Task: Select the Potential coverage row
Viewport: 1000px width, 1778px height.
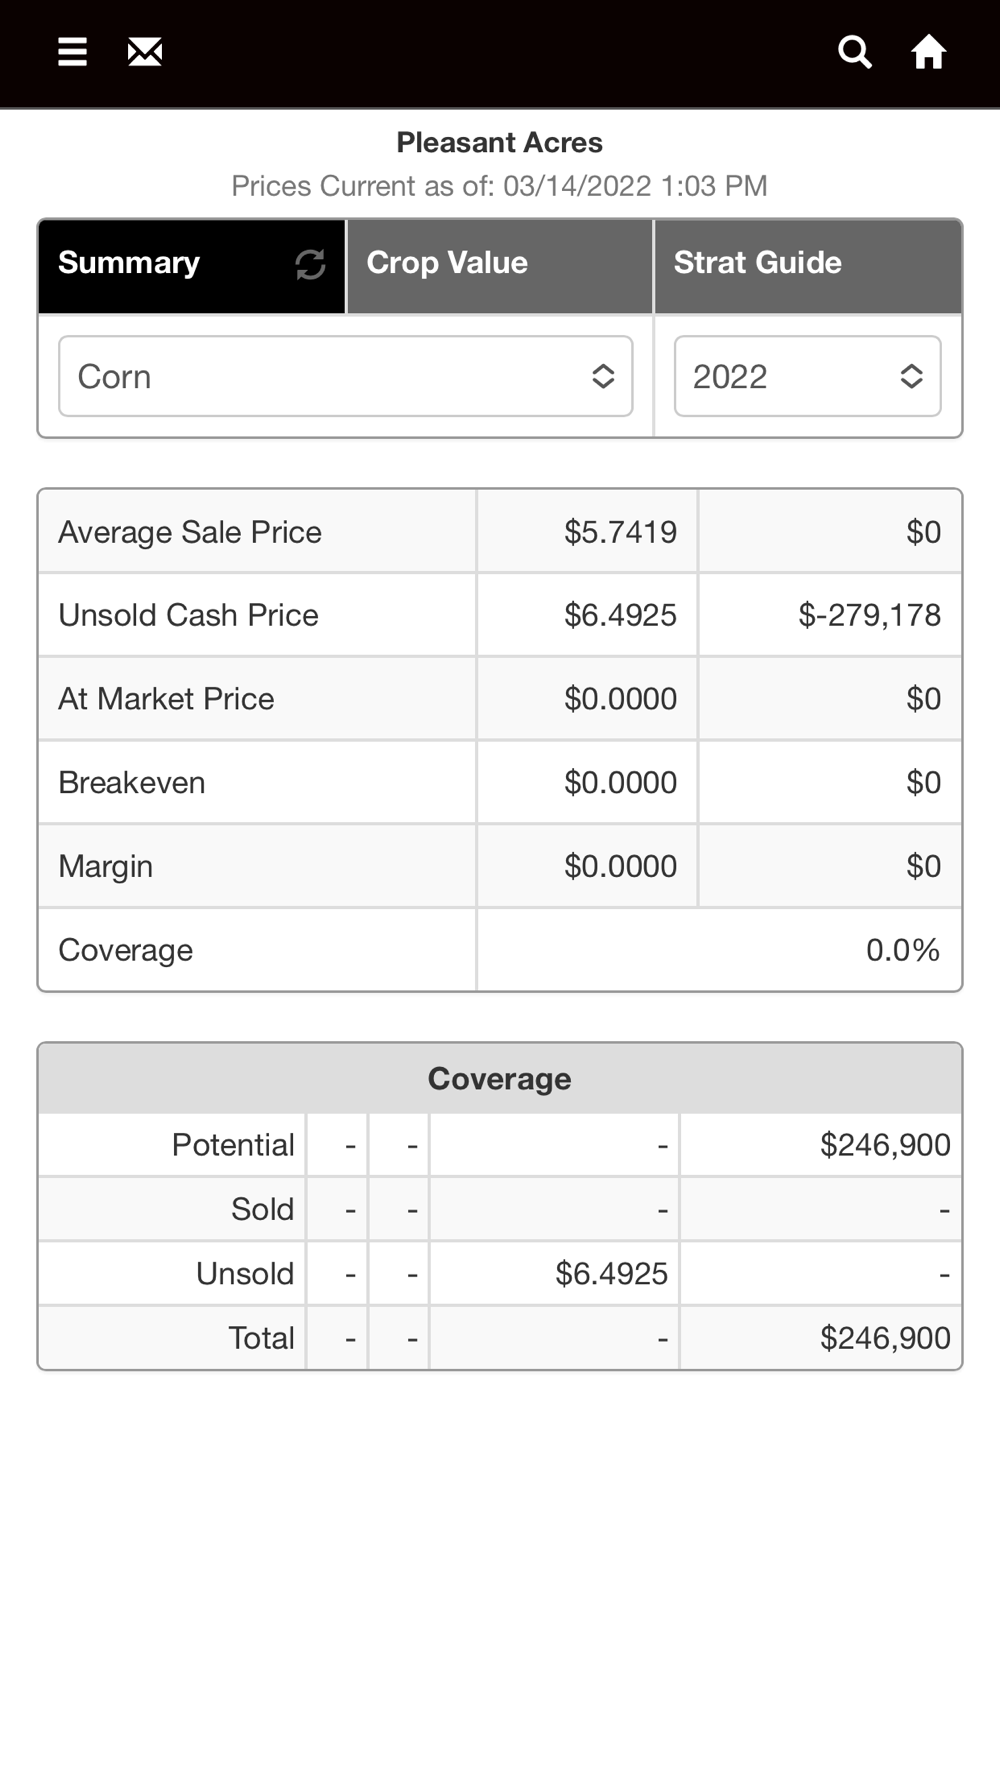Action: pyautogui.click(x=233, y=1145)
